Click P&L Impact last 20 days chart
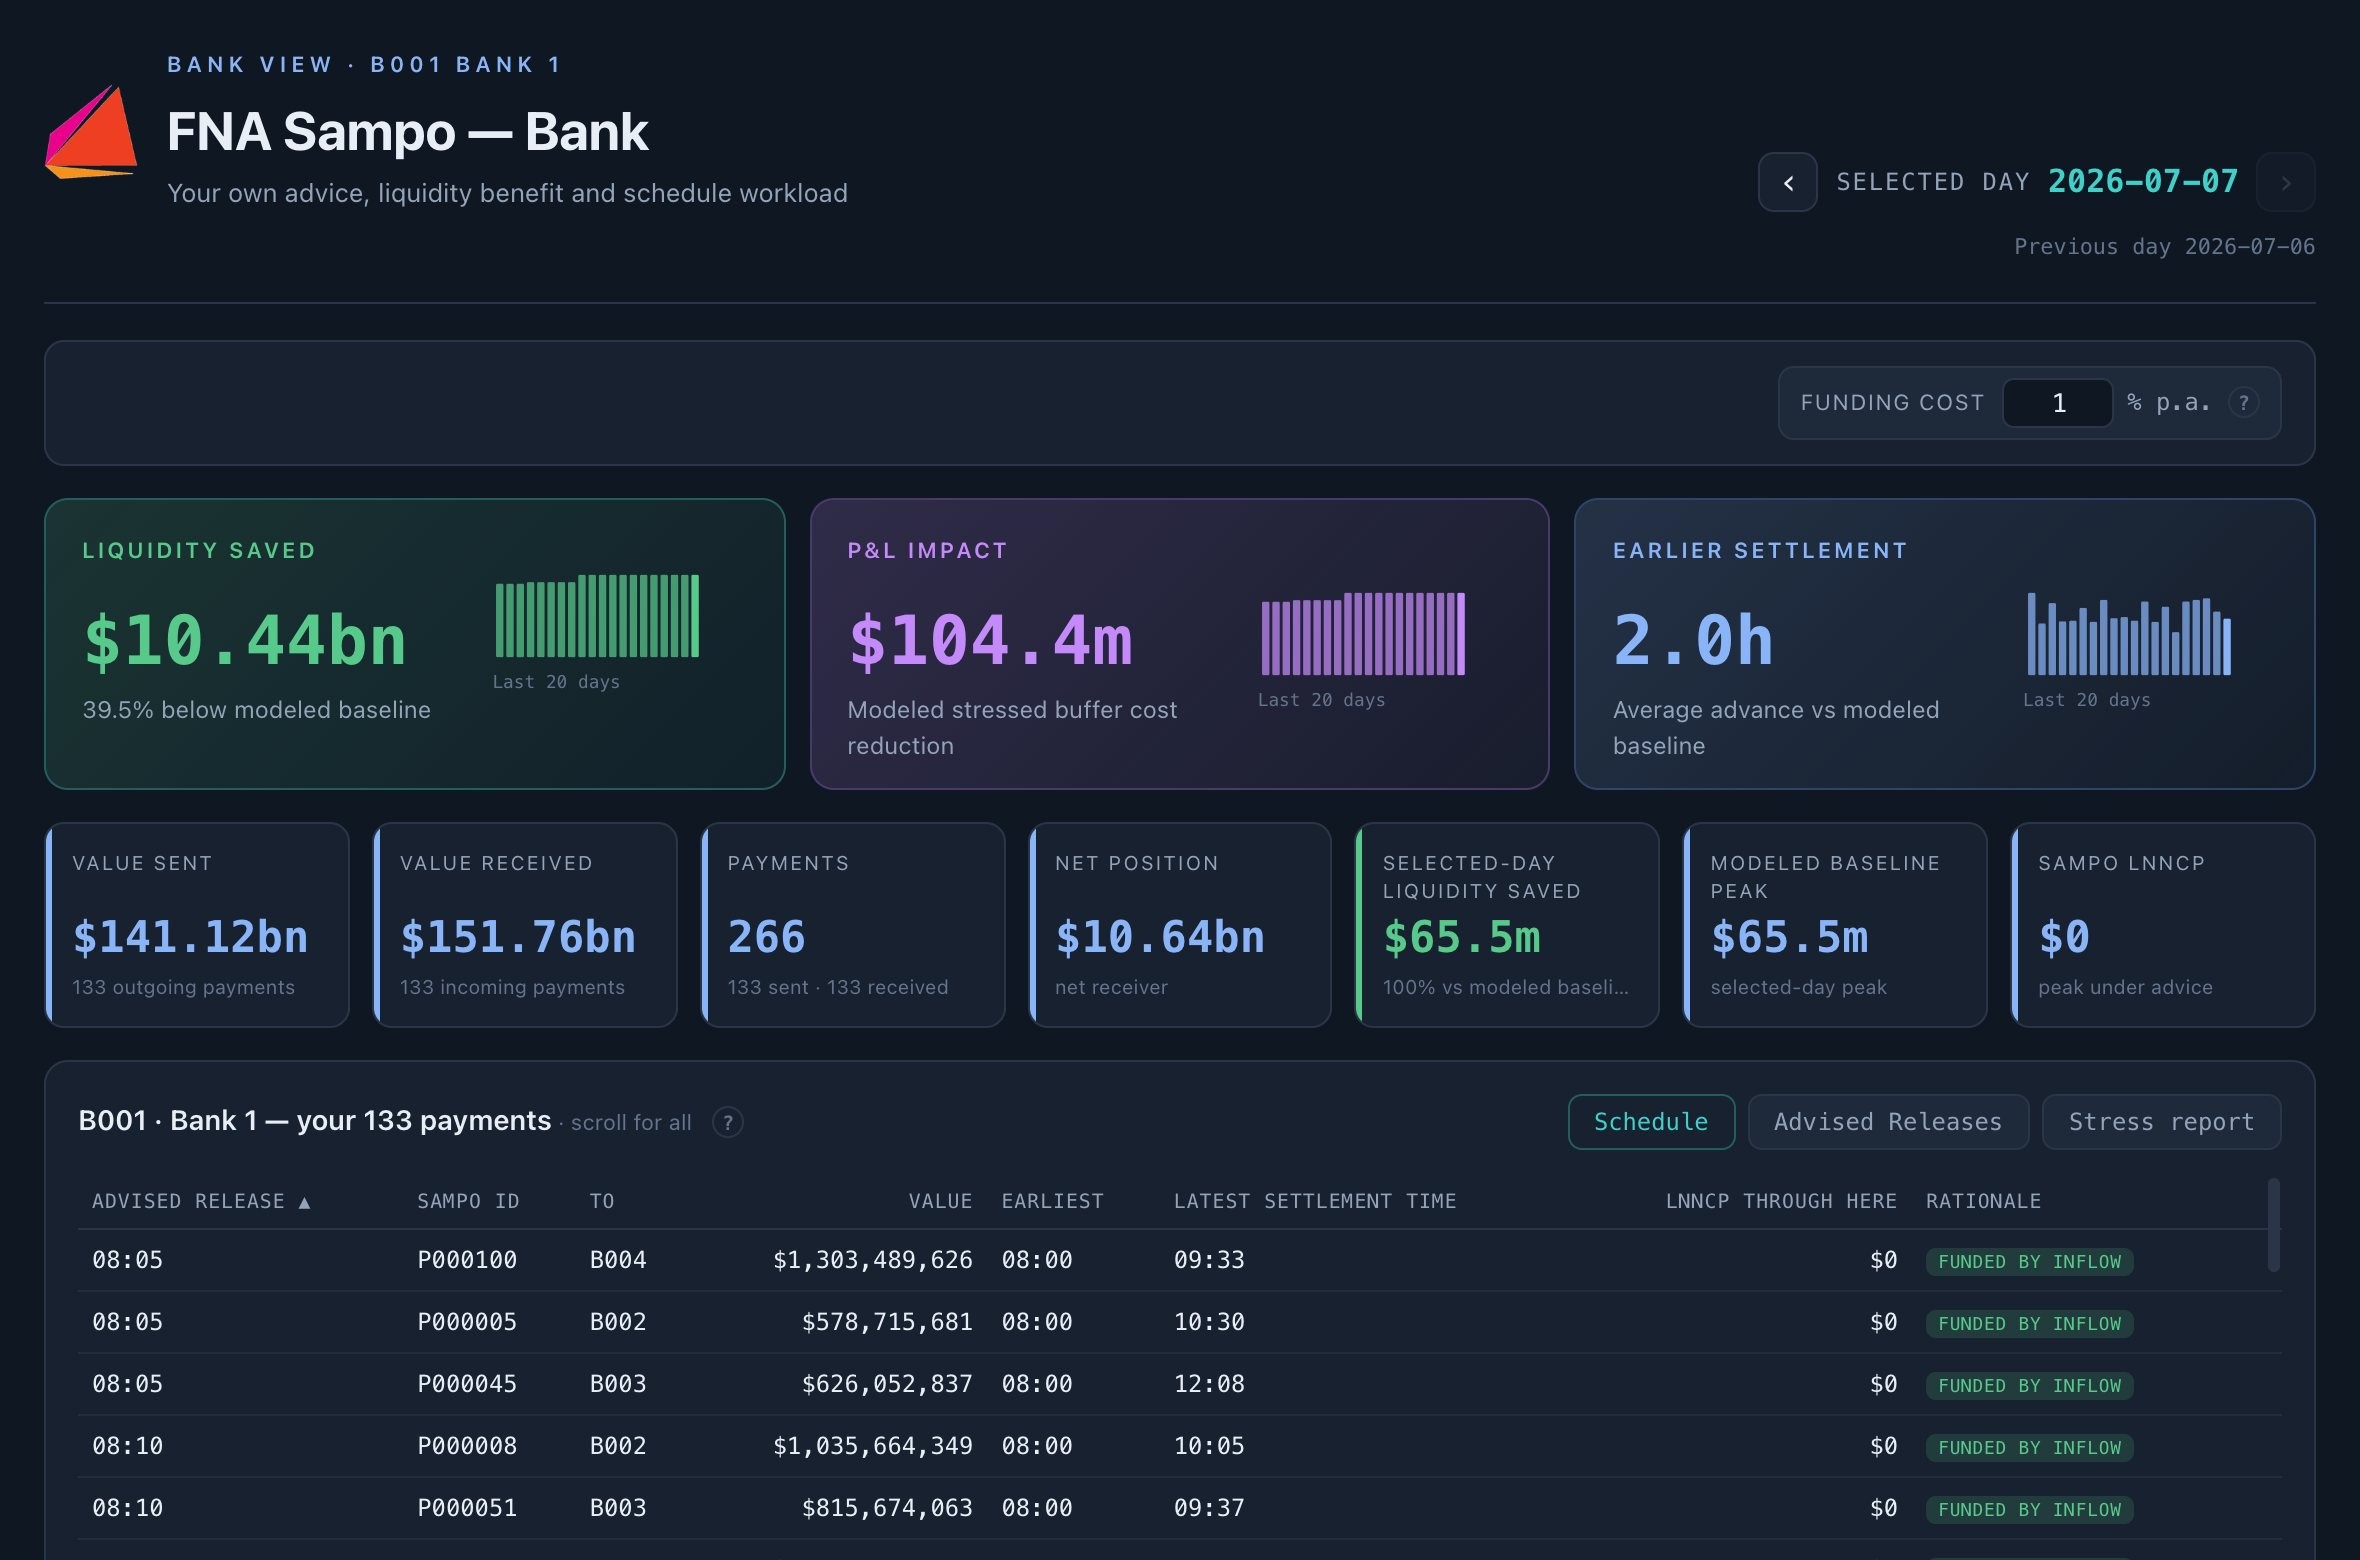The image size is (2360, 1560). coord(1363,634)
